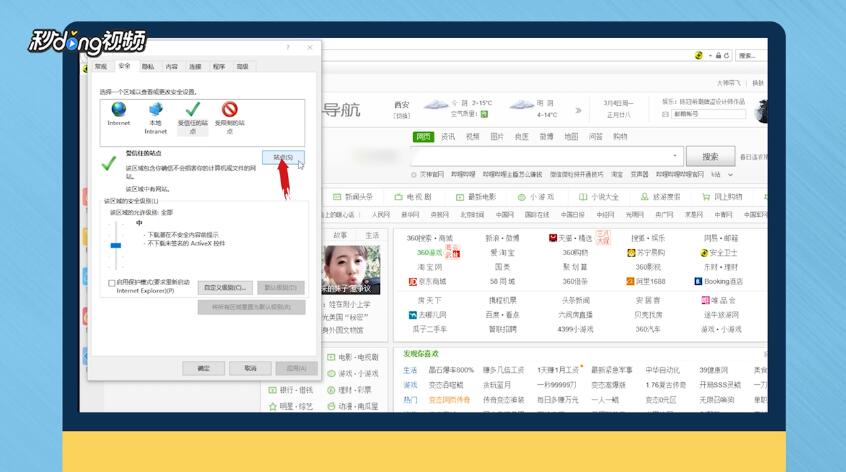This screenshot has height=472, width=846.
Task: Select the 视频 search tab
Action: 473,136
